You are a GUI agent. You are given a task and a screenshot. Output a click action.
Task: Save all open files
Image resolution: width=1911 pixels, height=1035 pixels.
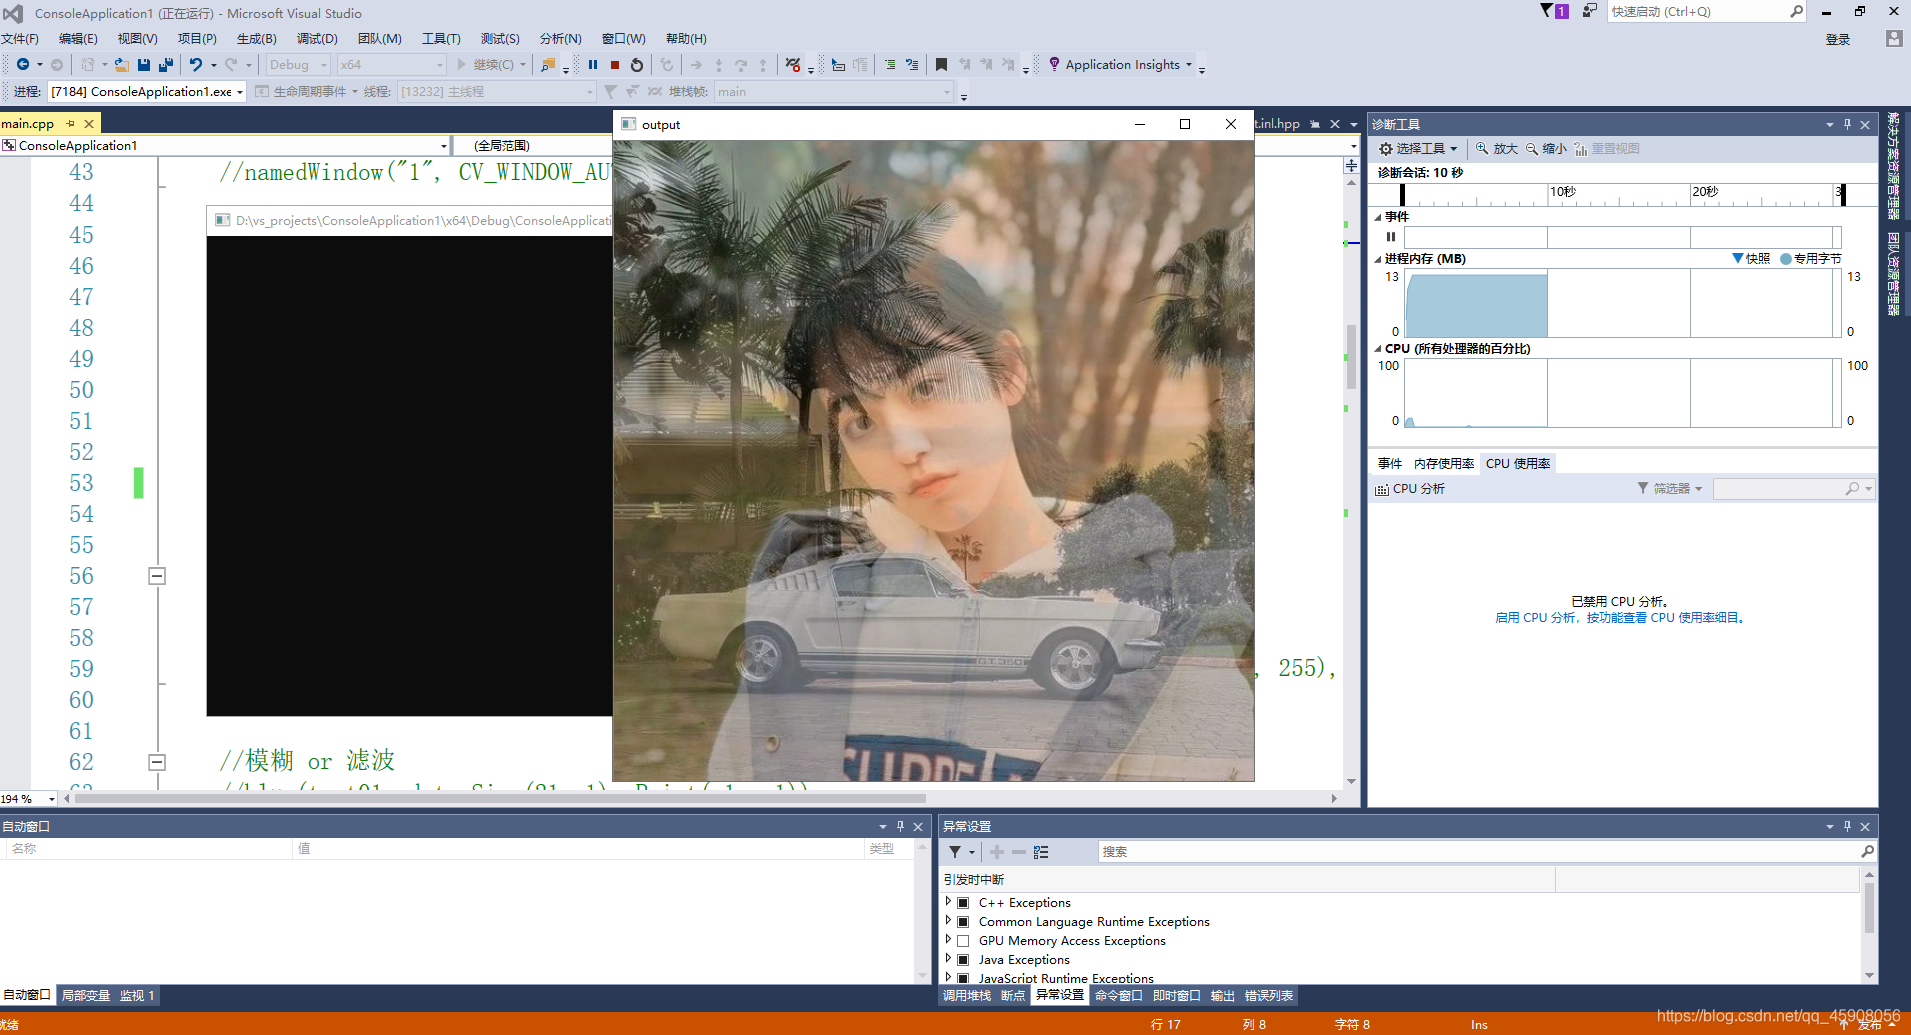click(x=166, y=65)
